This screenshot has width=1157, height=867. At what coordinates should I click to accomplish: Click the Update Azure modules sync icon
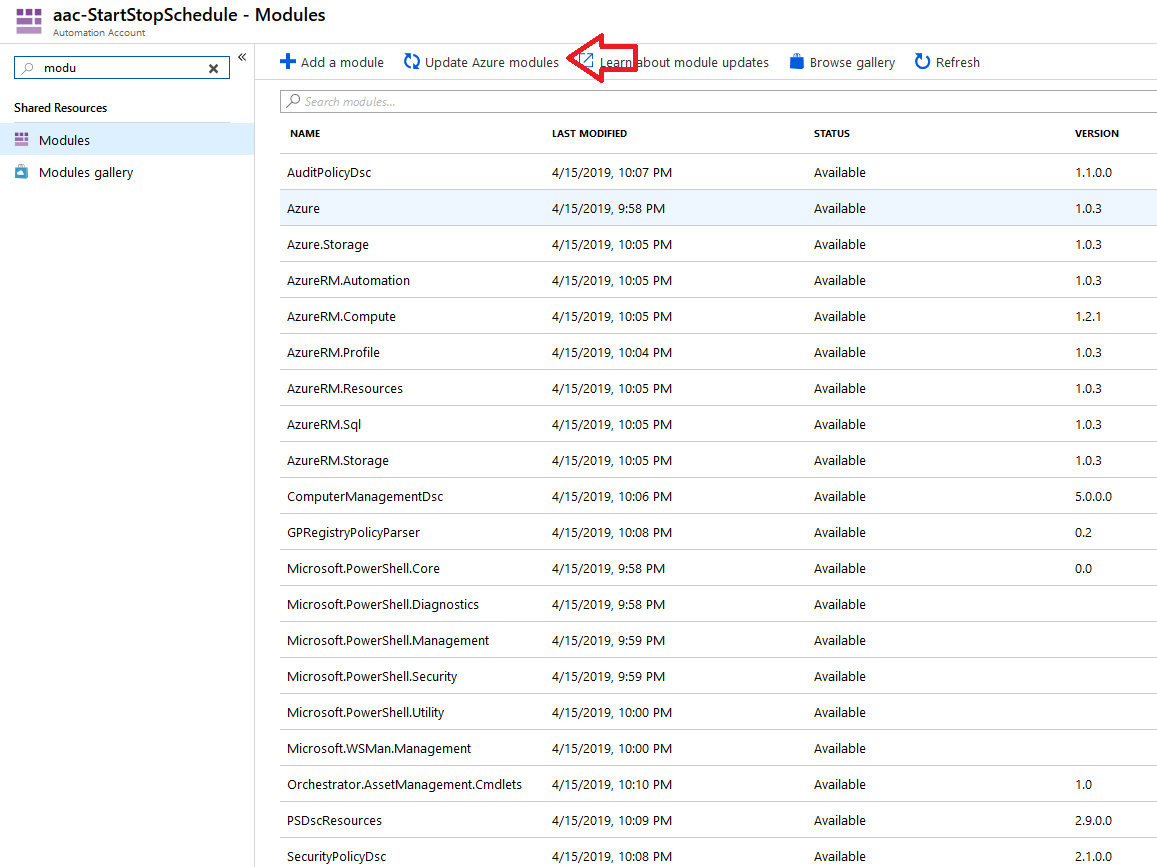point(412,62)
